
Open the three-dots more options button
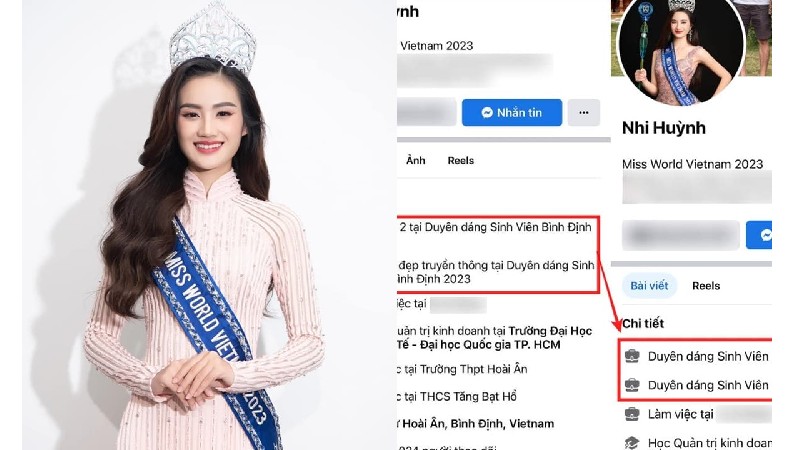click(x=584, y=112)
